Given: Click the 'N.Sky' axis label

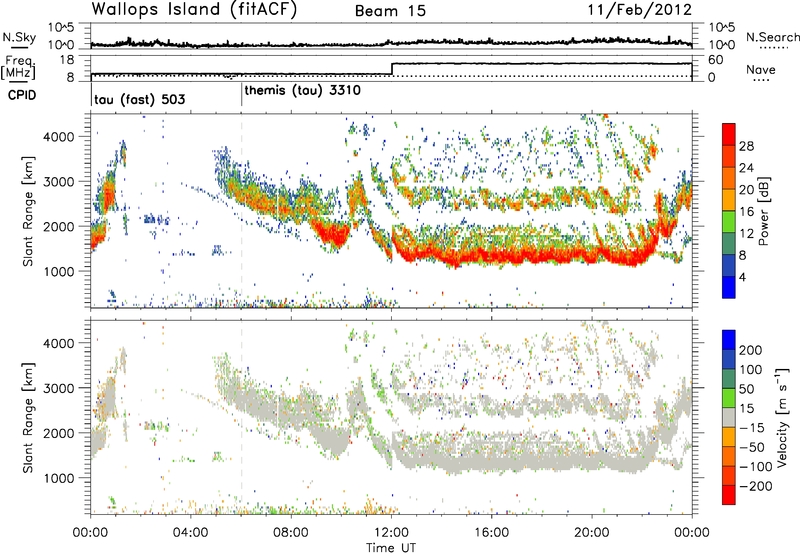Looking at the screenshot, I should click(19, 38).
